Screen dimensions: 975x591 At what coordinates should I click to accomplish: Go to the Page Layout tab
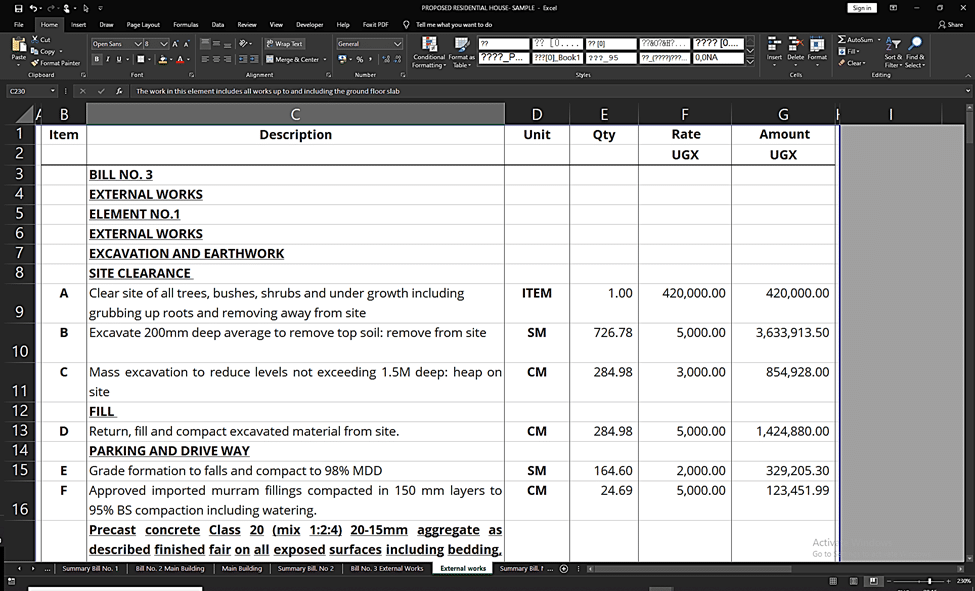click(143, 25)
